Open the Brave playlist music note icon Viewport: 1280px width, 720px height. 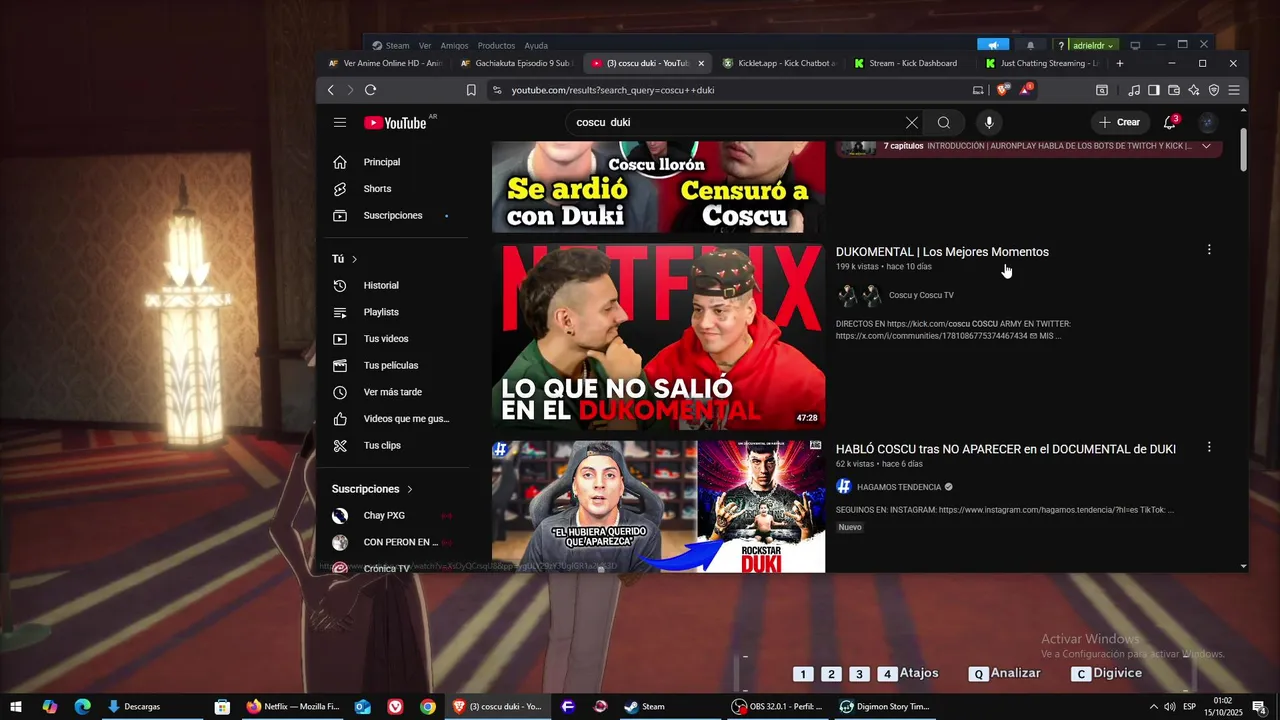(x=1133, y=90)
